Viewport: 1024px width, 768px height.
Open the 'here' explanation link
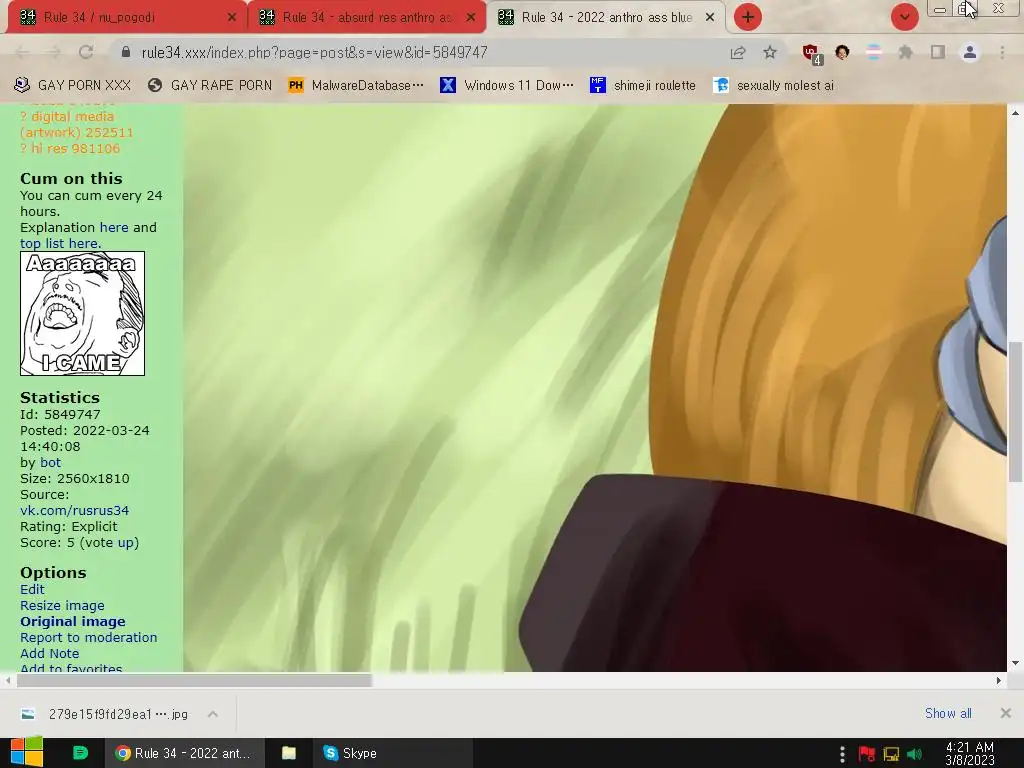coord(114,227)
